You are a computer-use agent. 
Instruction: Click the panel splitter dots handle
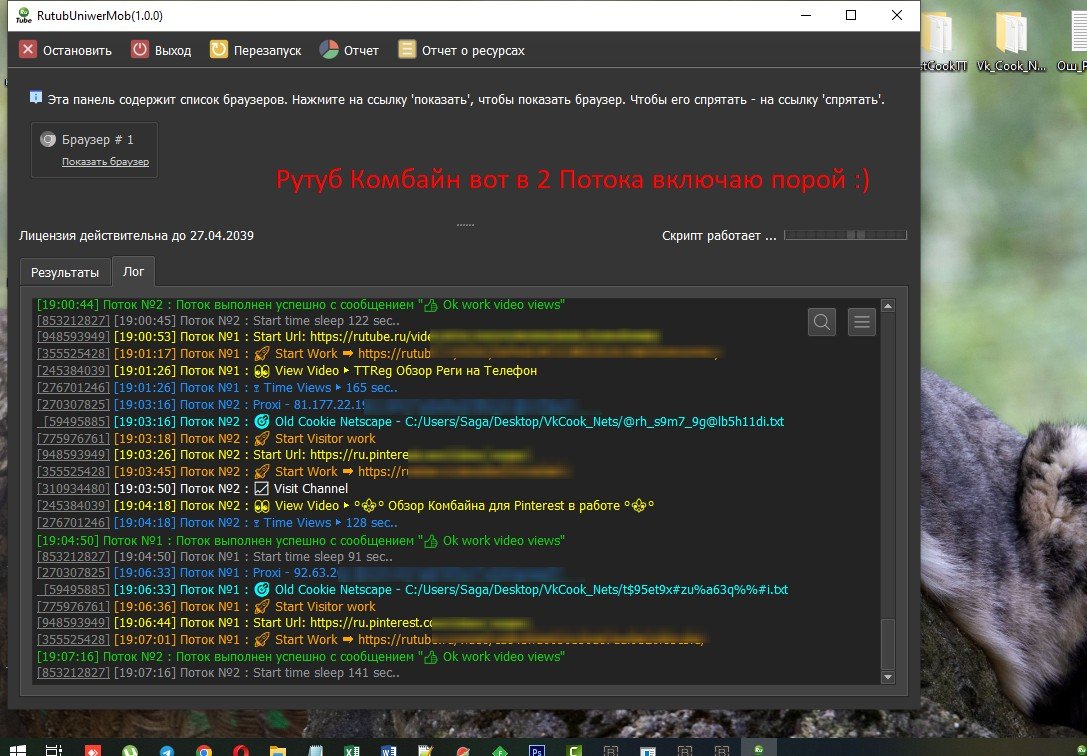pos(465,224)
